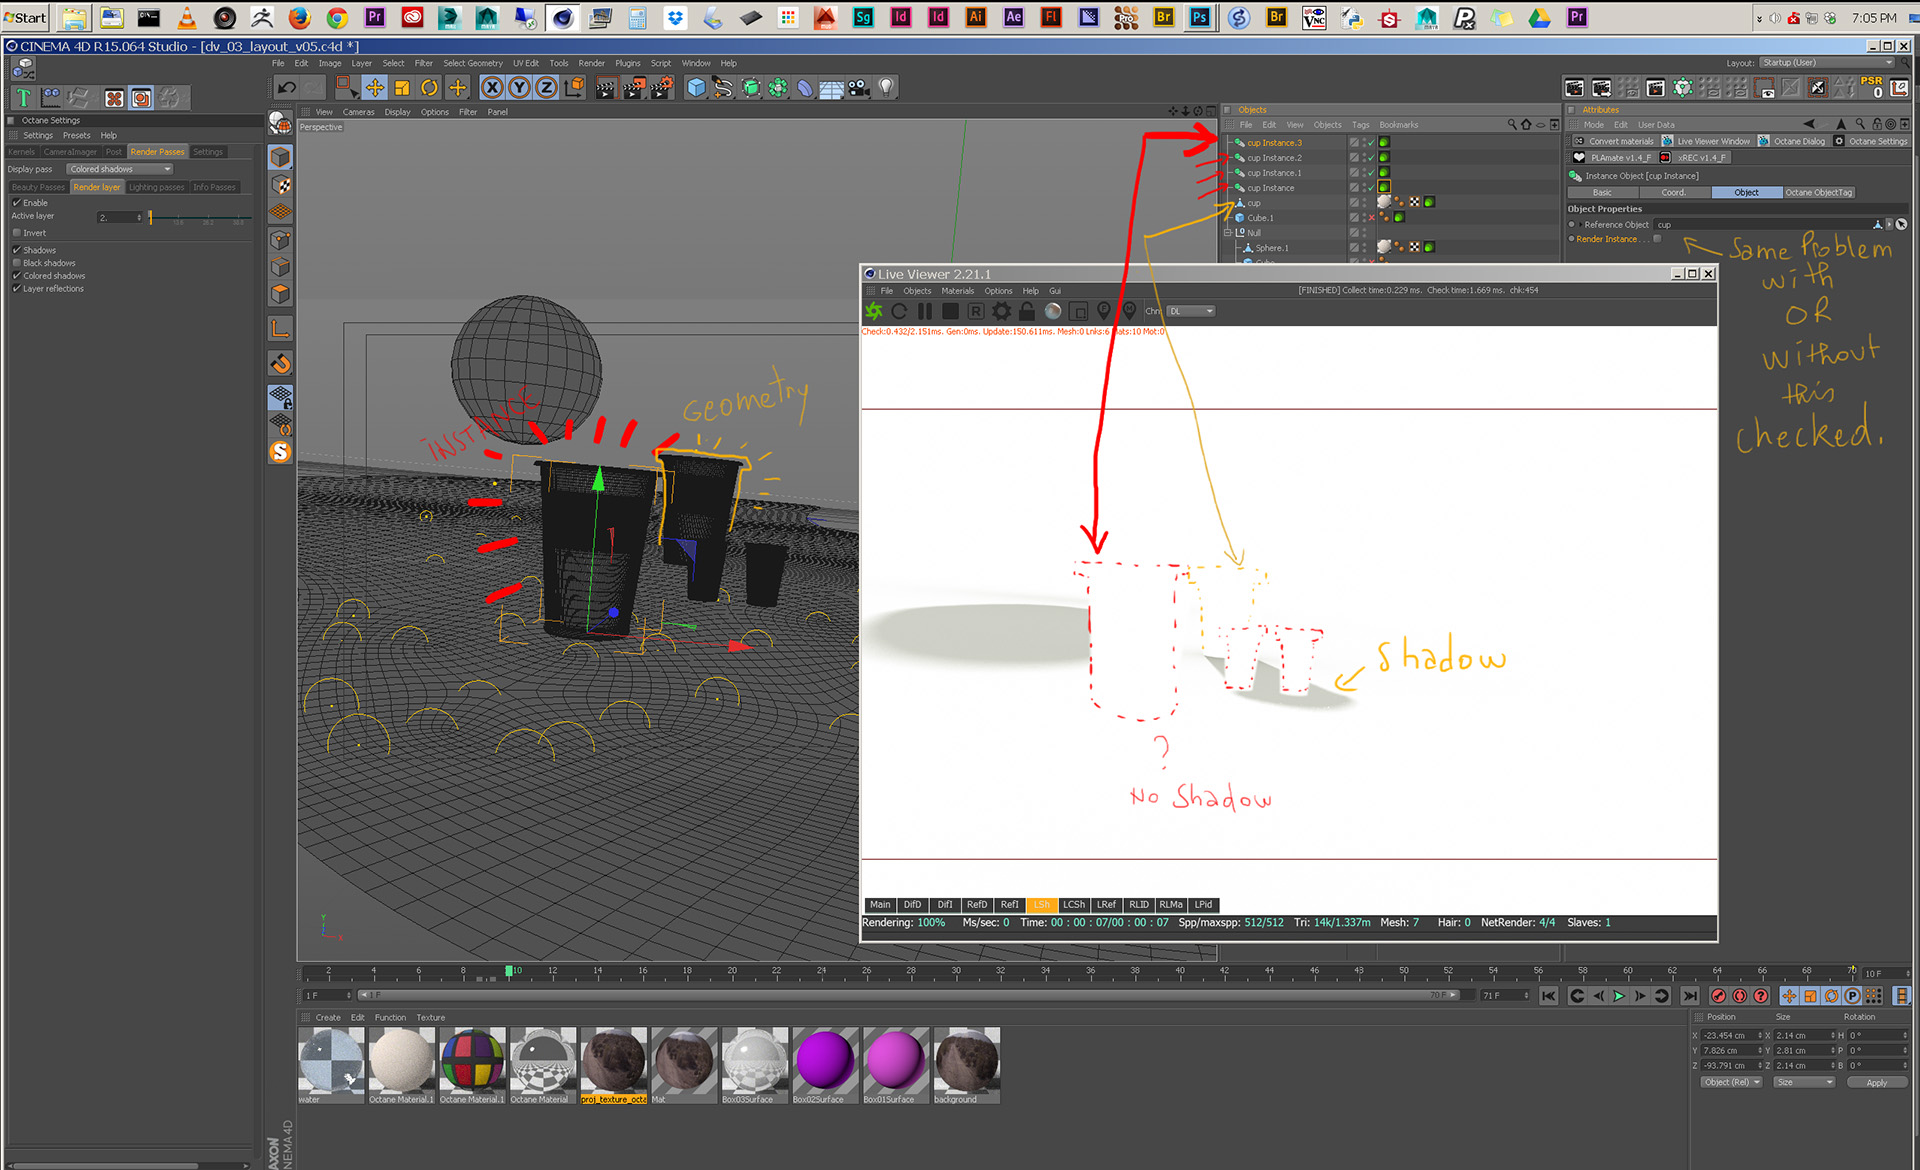Click the Octane Dialog button
Image resolution: width=1920 pixels, height=1170 pixels.
[1792, 141]
